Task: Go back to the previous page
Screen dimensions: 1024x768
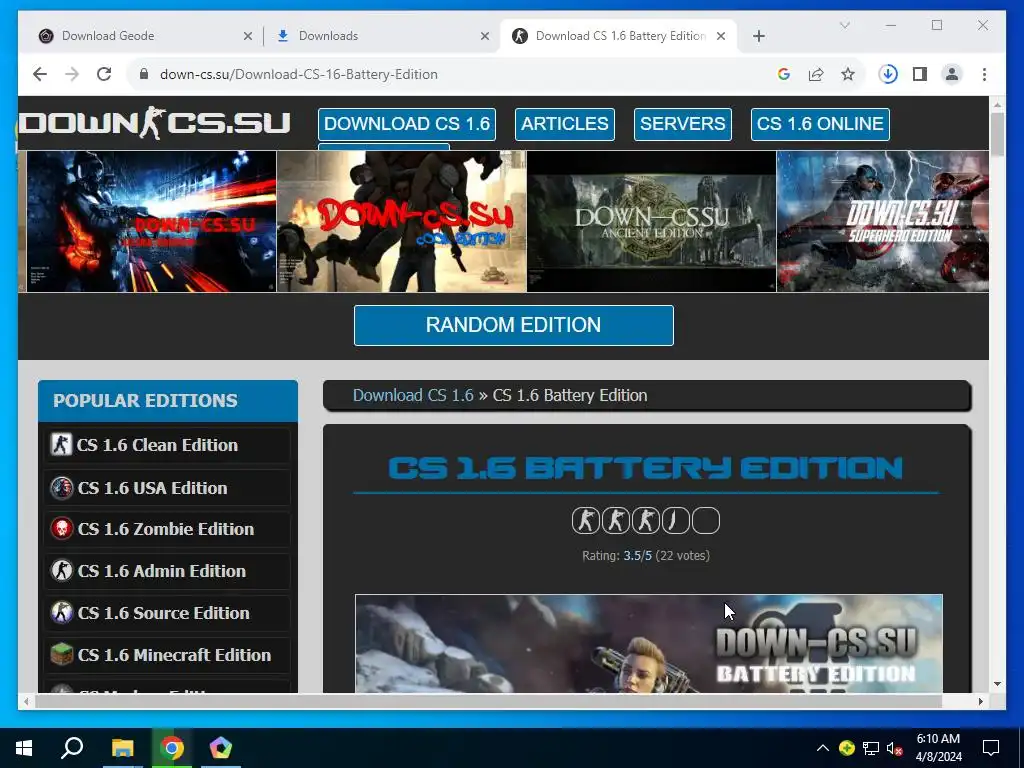Action: click(40, 74)
